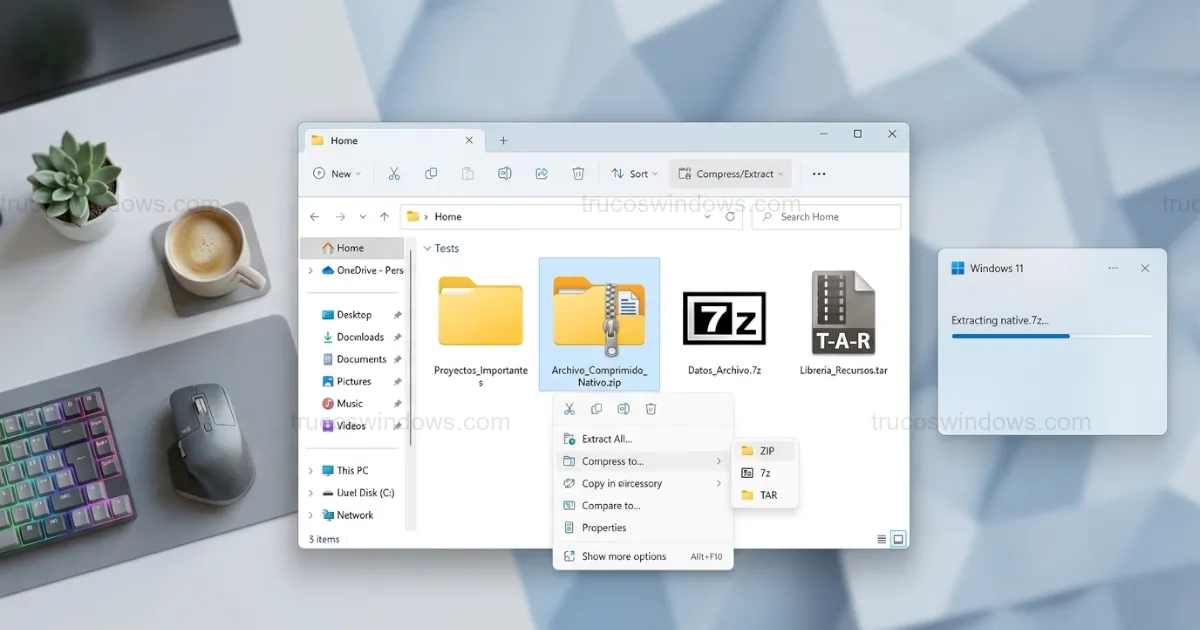Select TAR compression format
The image size is (1200, 630).
(x=765, y=495)
